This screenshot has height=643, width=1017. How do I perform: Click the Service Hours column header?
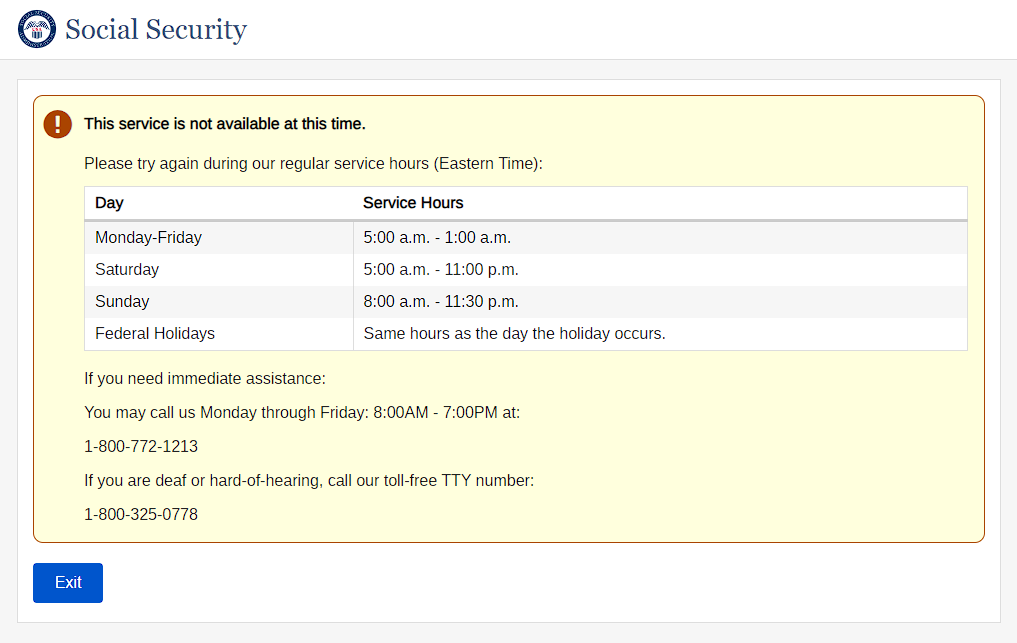tap(413, 203)
